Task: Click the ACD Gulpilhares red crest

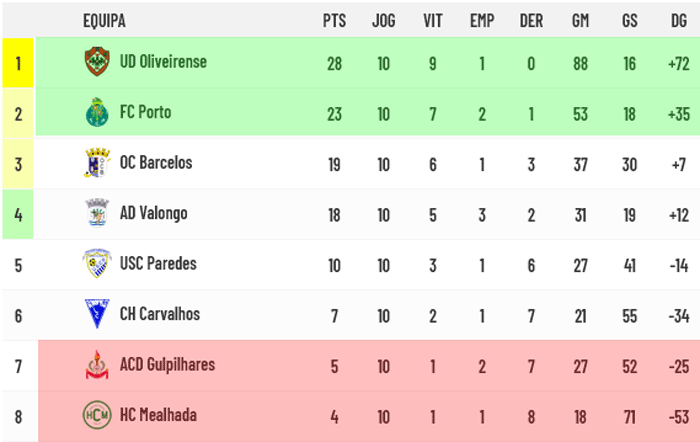Action: (x=97, y=364)
